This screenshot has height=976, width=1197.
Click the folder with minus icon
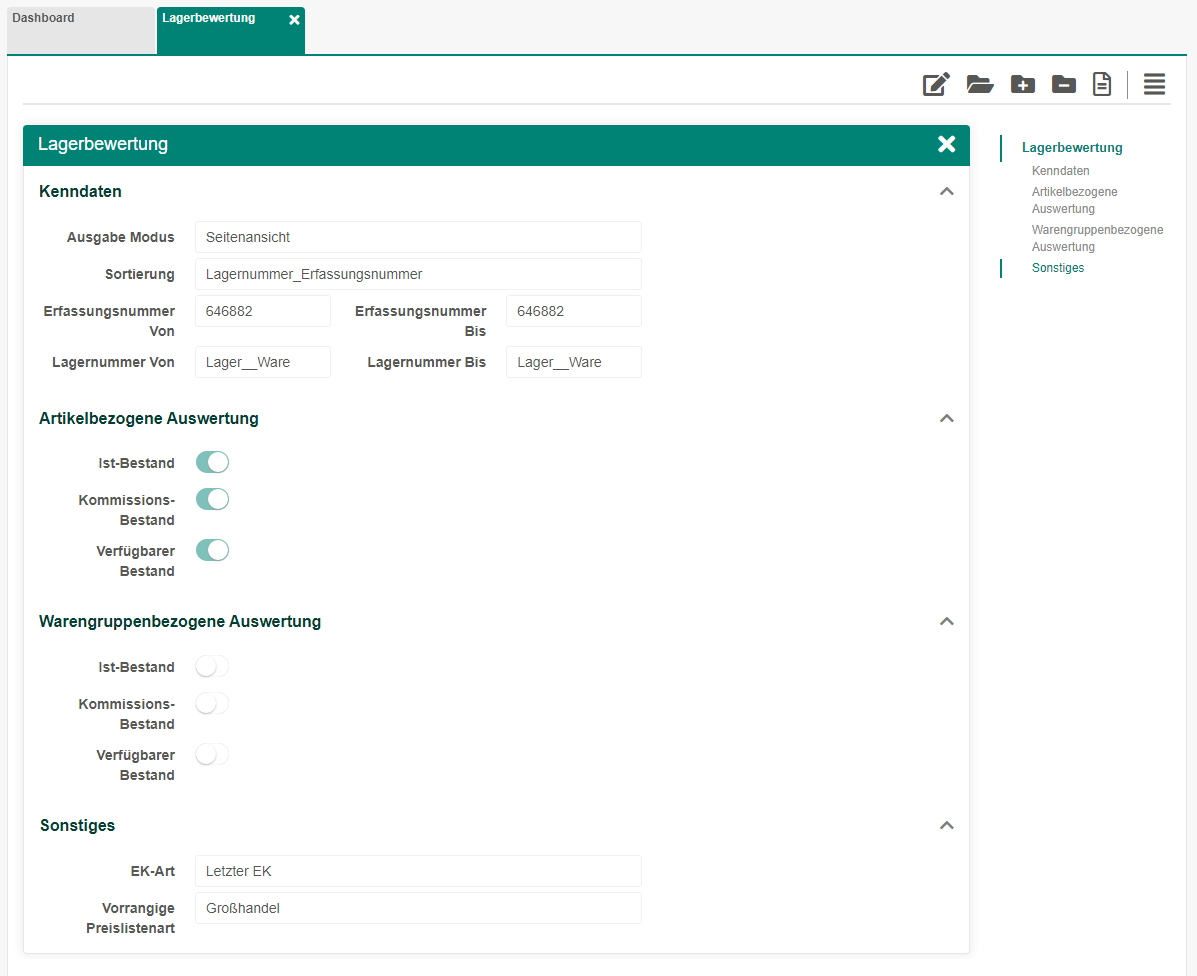[x=1064, y=85]
